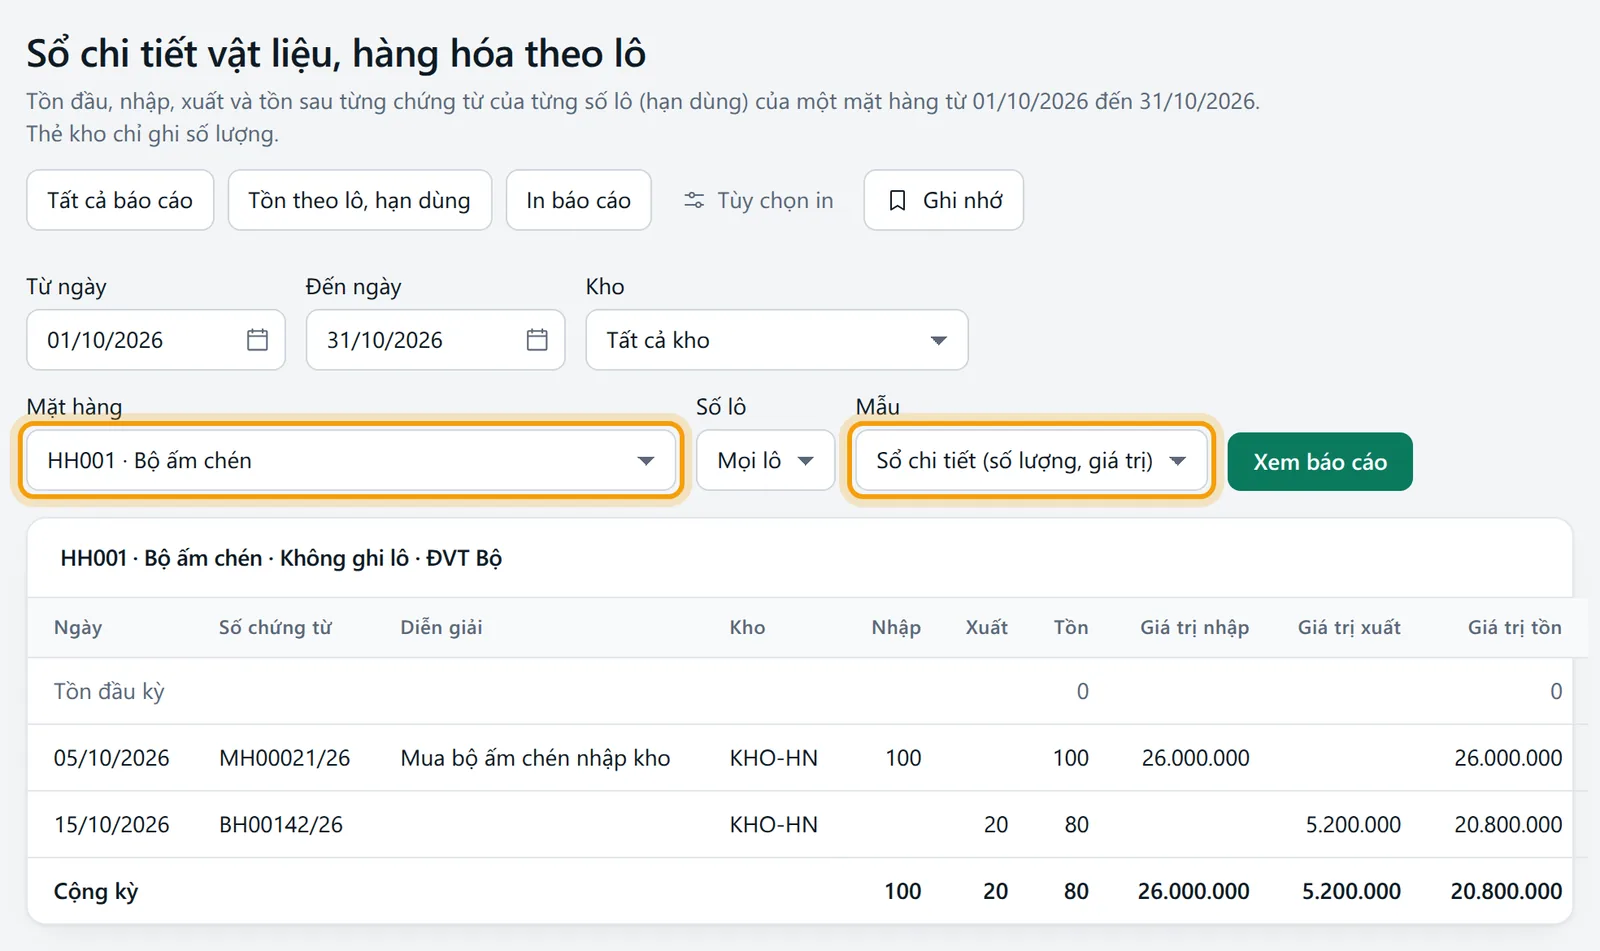Open the Đến ngày calendar picker icon
The height and width of the screenshot is (951, 1600).
pos(537,340)
